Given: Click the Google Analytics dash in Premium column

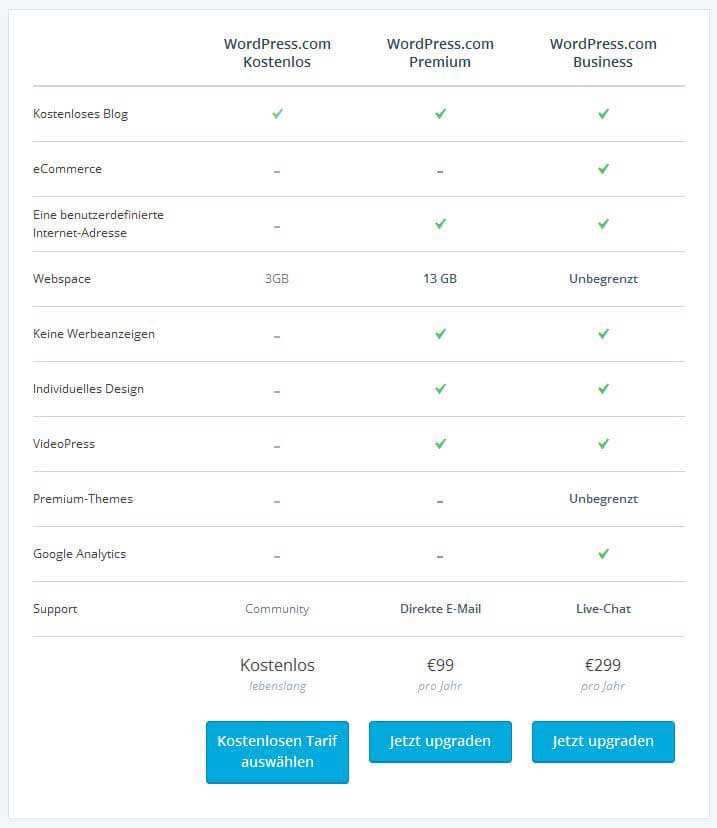Looking at the screenshot, I should coord(440,556).
